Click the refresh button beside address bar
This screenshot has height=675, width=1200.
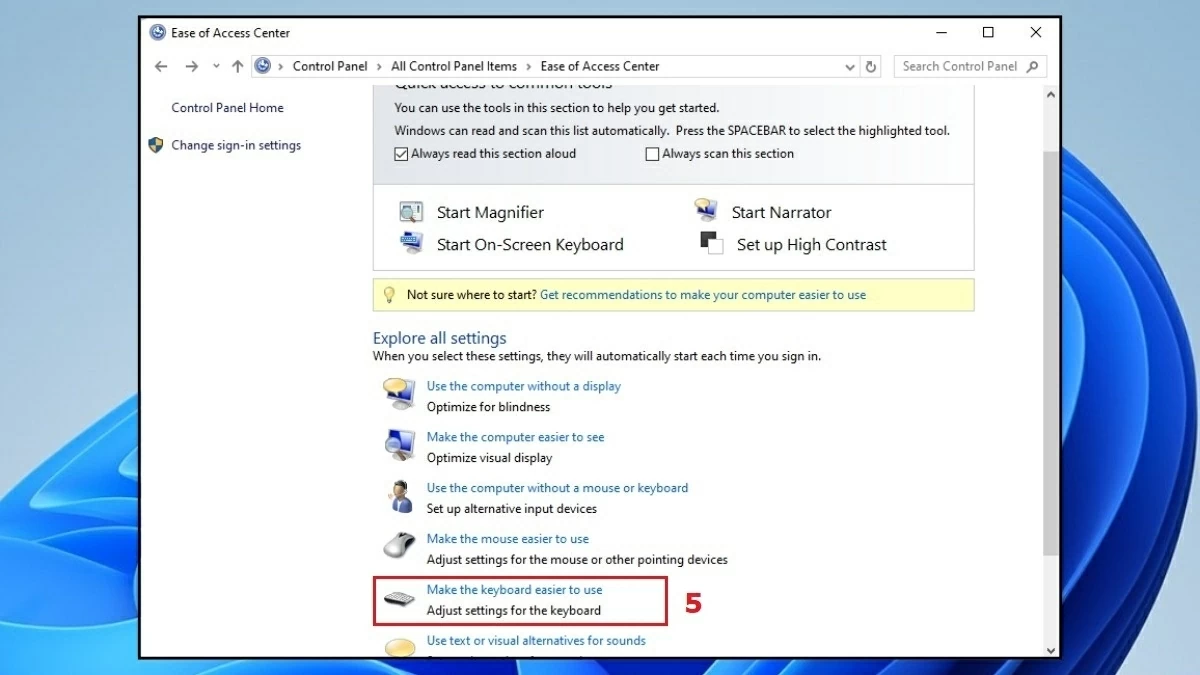(871, 67)
